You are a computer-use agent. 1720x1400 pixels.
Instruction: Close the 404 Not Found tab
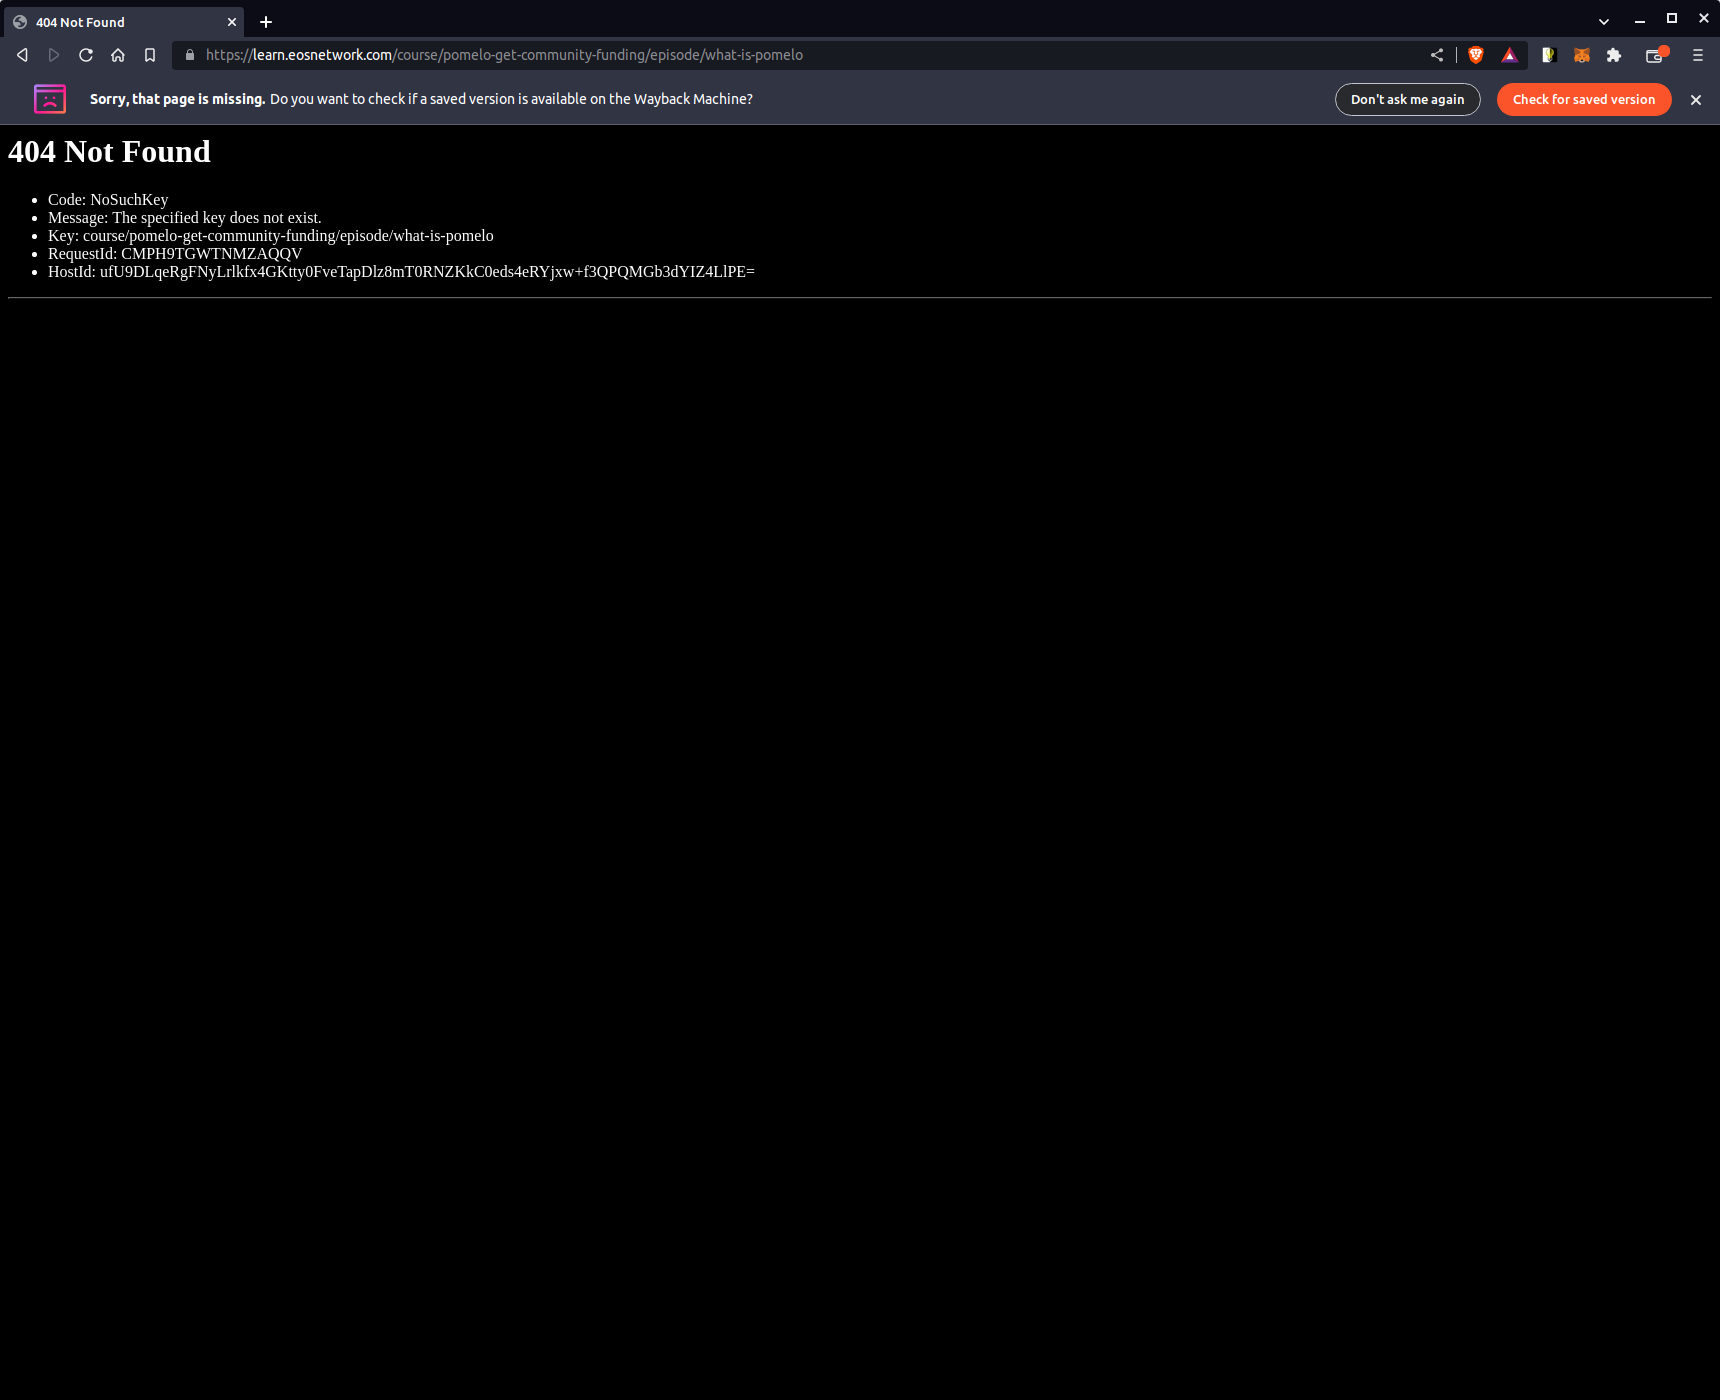(x=232, y=22)
